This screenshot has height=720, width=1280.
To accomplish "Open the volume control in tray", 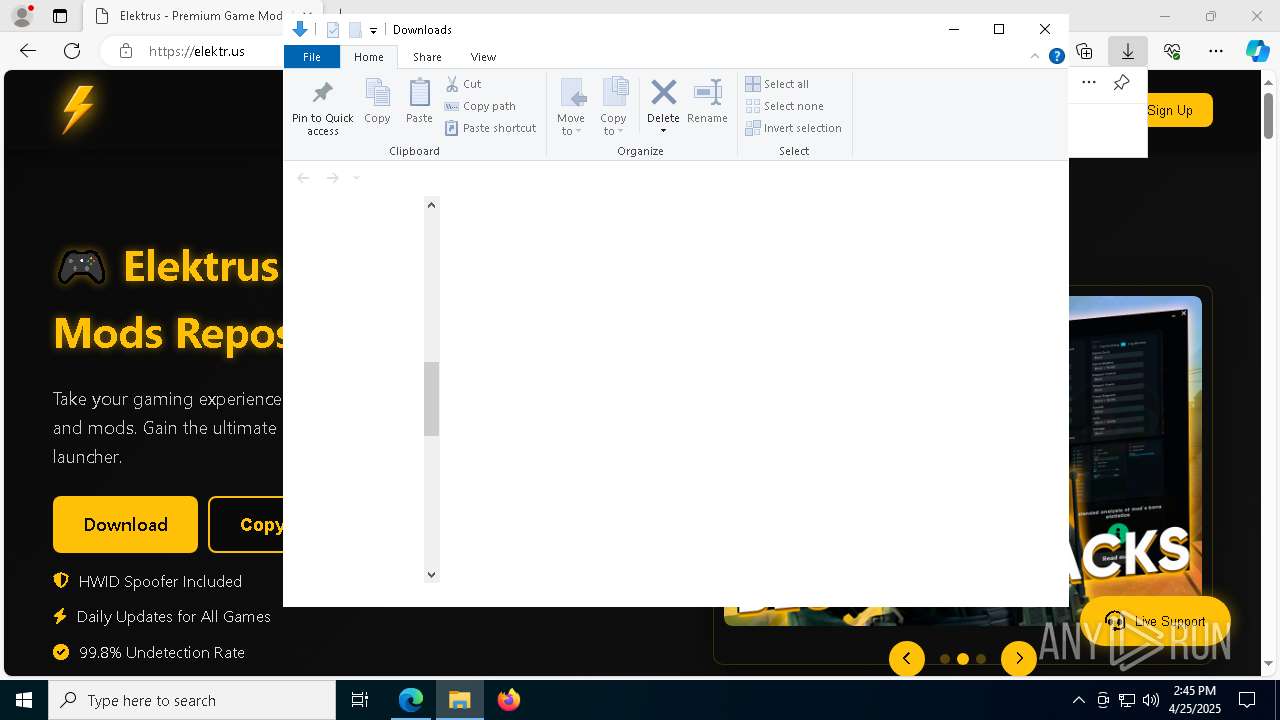I will click(1151, 700).
